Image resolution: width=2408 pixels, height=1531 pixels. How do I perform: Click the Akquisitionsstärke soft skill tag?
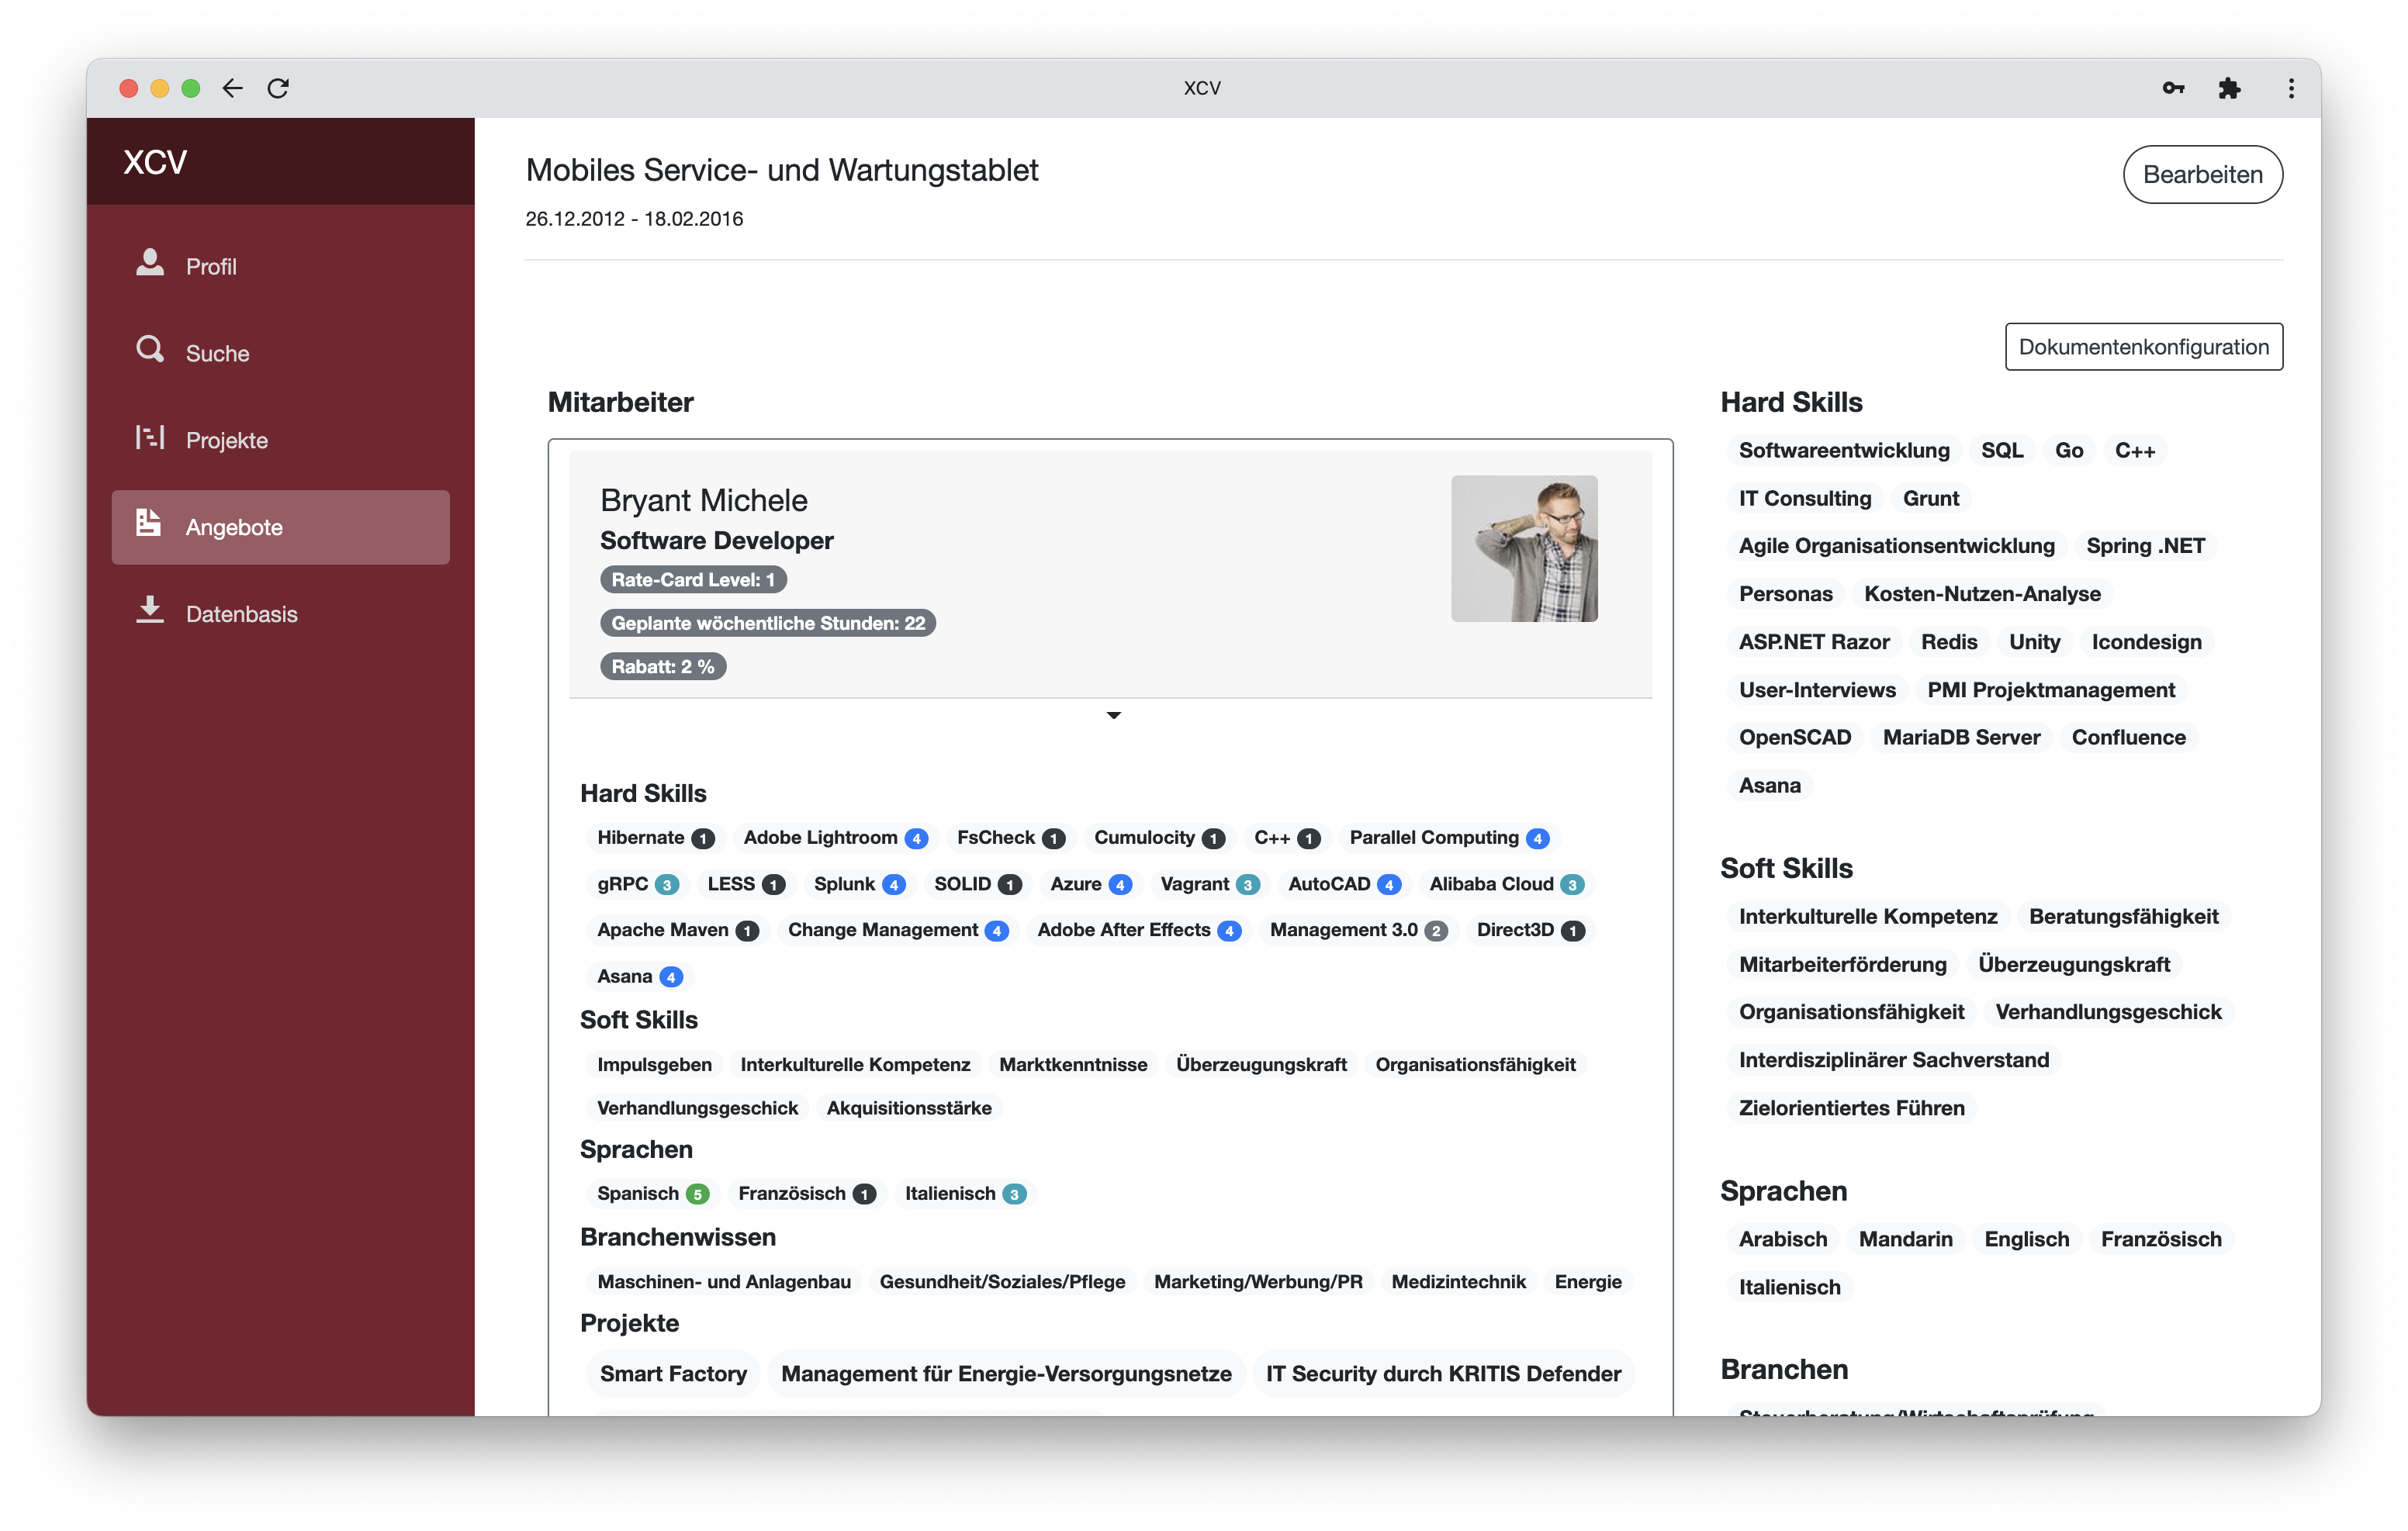908,1108
